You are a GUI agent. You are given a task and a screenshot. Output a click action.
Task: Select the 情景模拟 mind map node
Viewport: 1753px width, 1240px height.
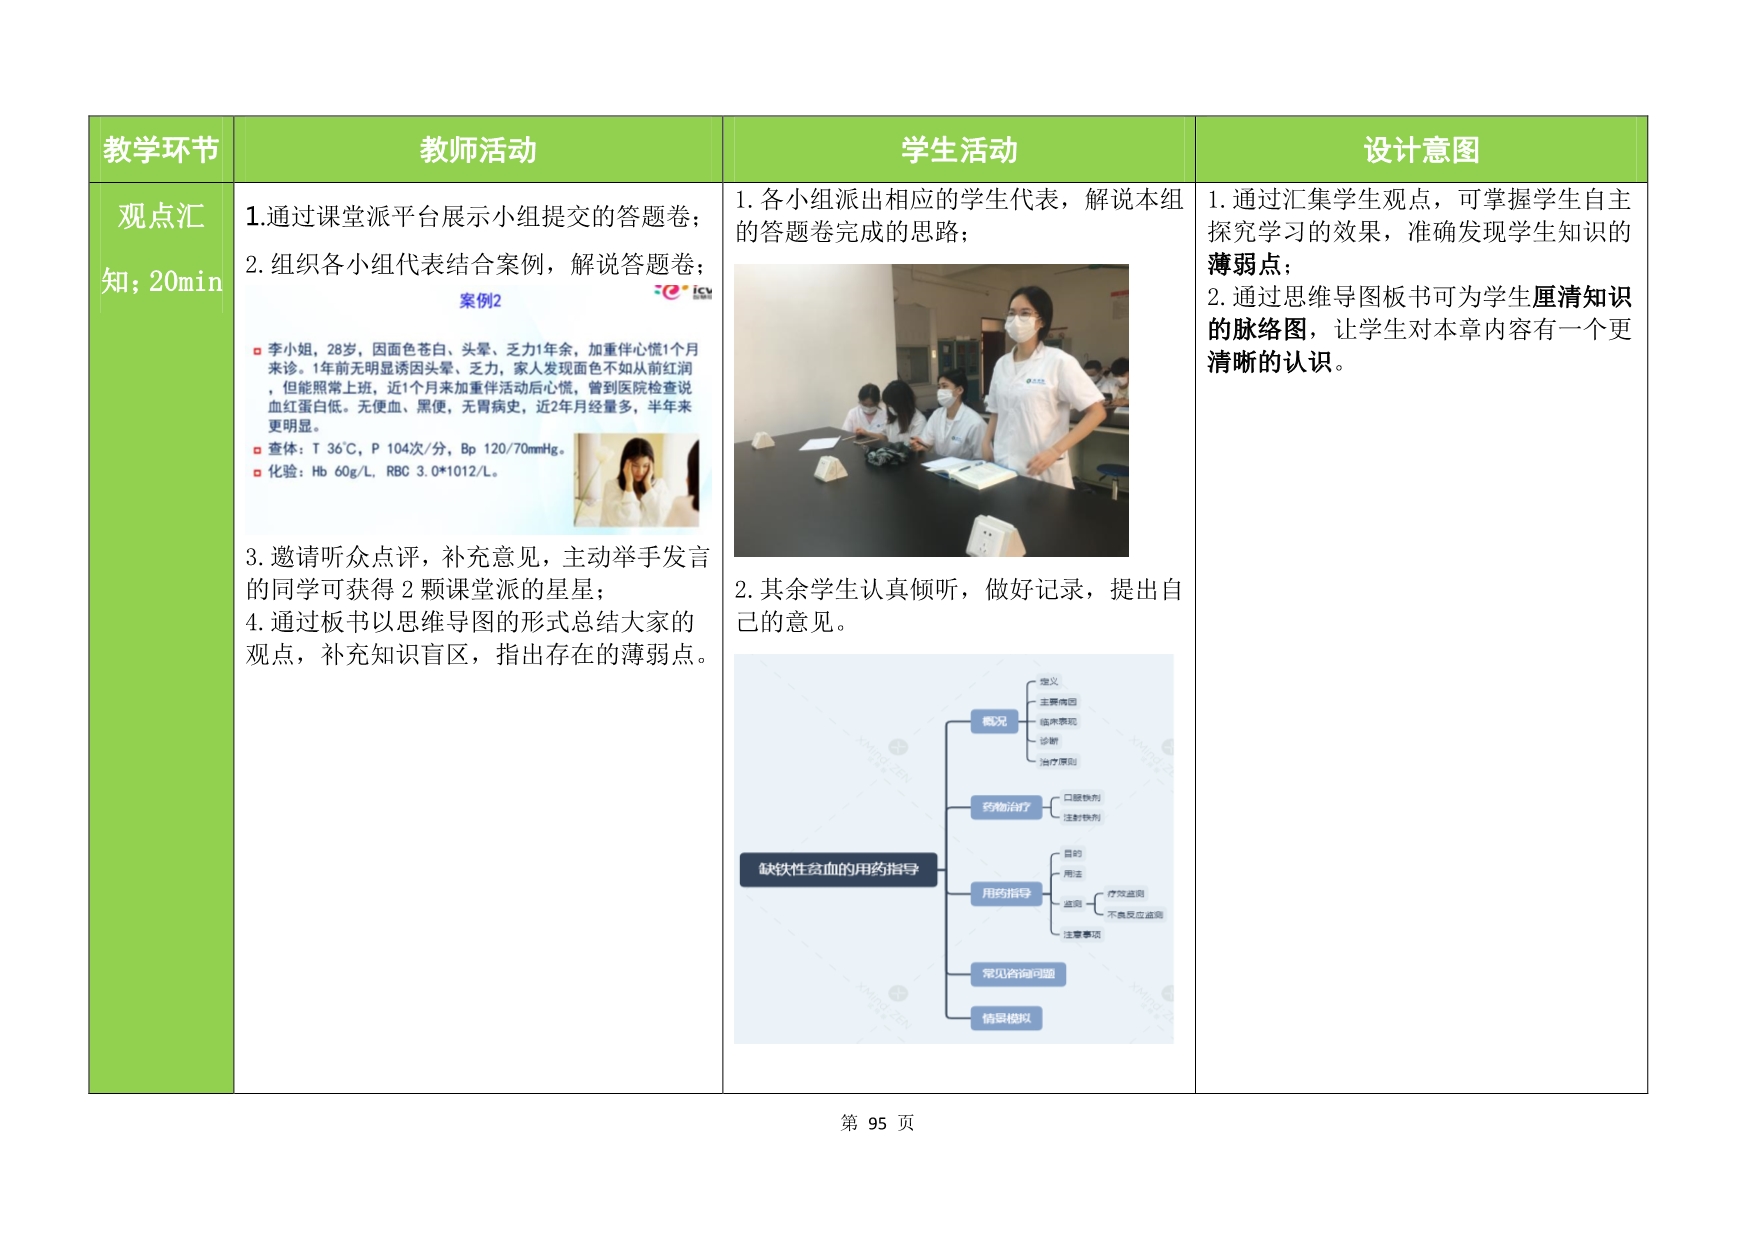(1006, 1018)
